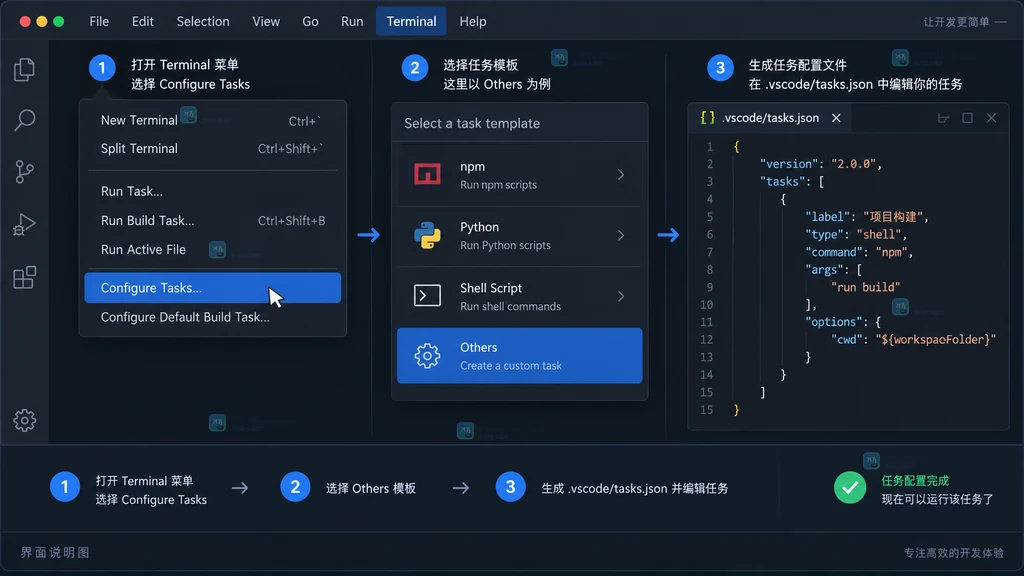Viewport: 1024px width, 576px height.
Task: Close the editor panel with X icon
Action: (991, 118)
